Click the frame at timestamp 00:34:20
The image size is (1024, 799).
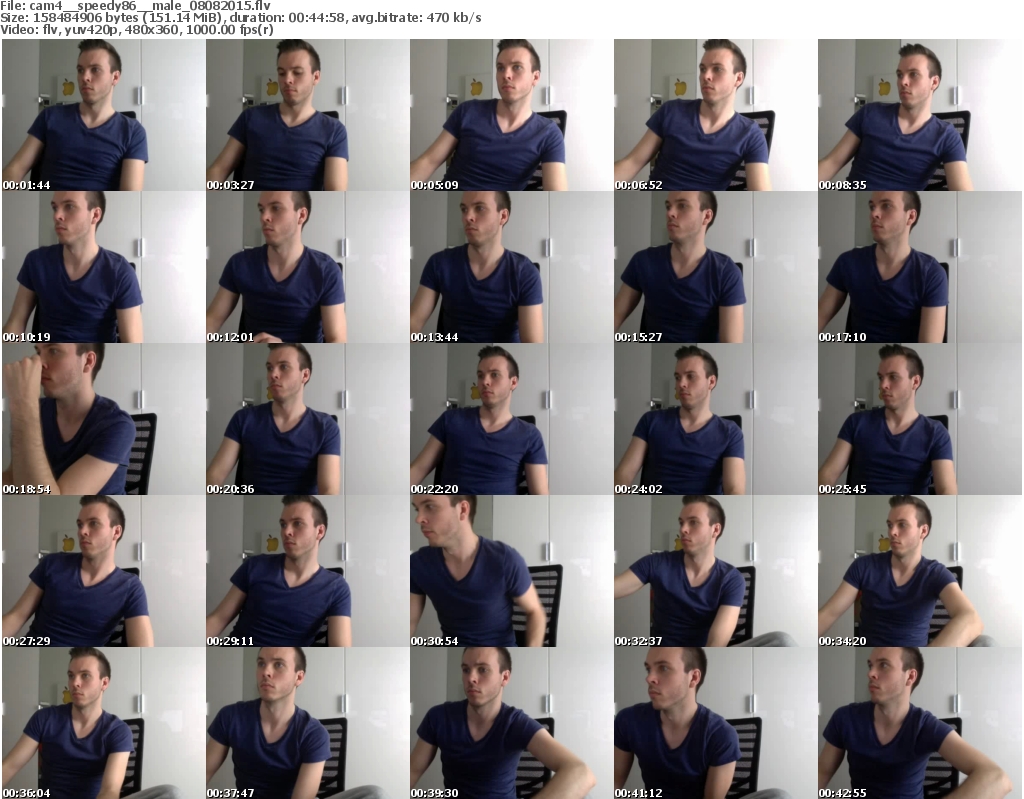pos(920,571)
